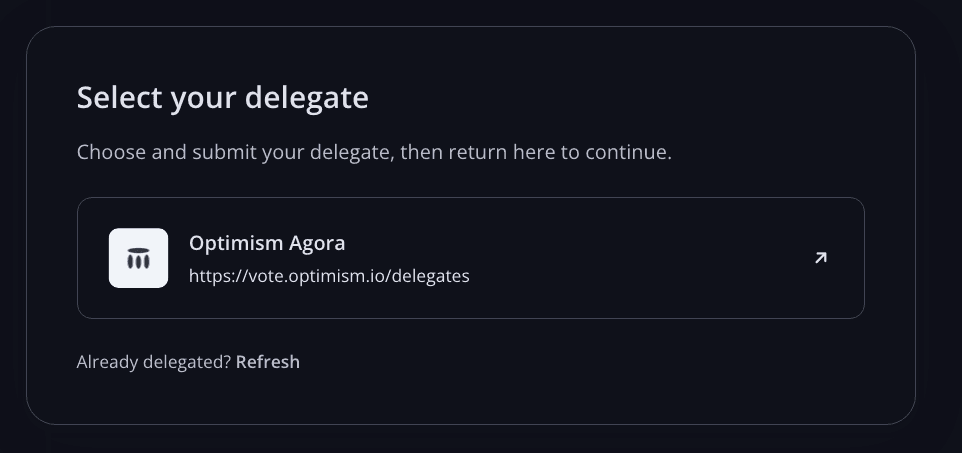Click the dark panel area below Refresh
962x453 pixels.
click(471, 398)
